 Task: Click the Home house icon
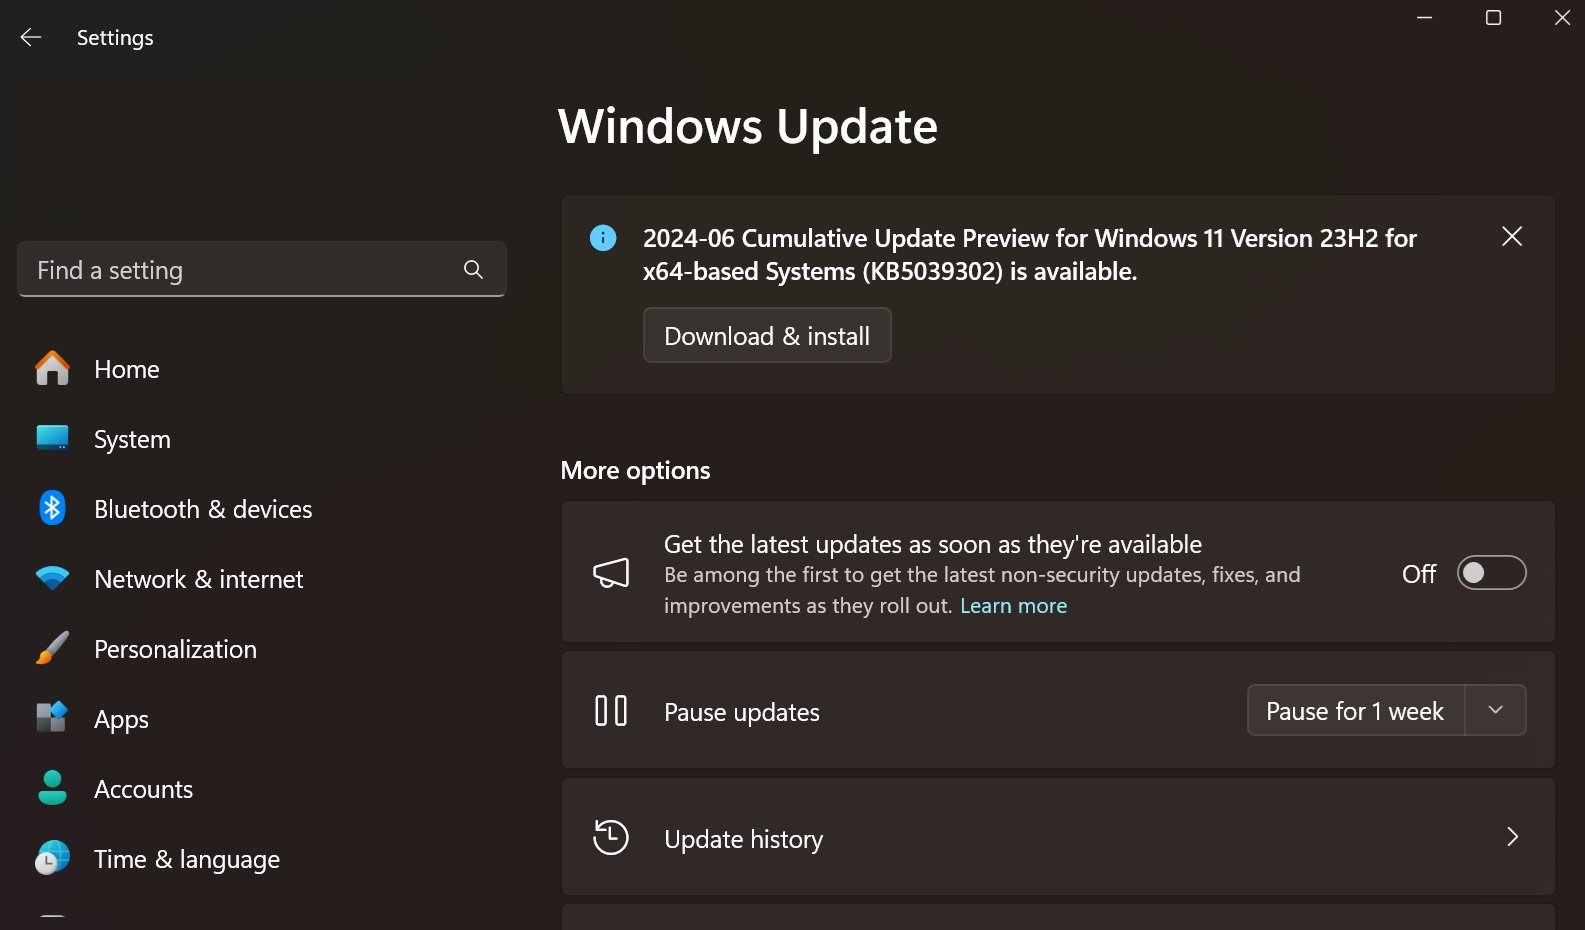(52, 368)
